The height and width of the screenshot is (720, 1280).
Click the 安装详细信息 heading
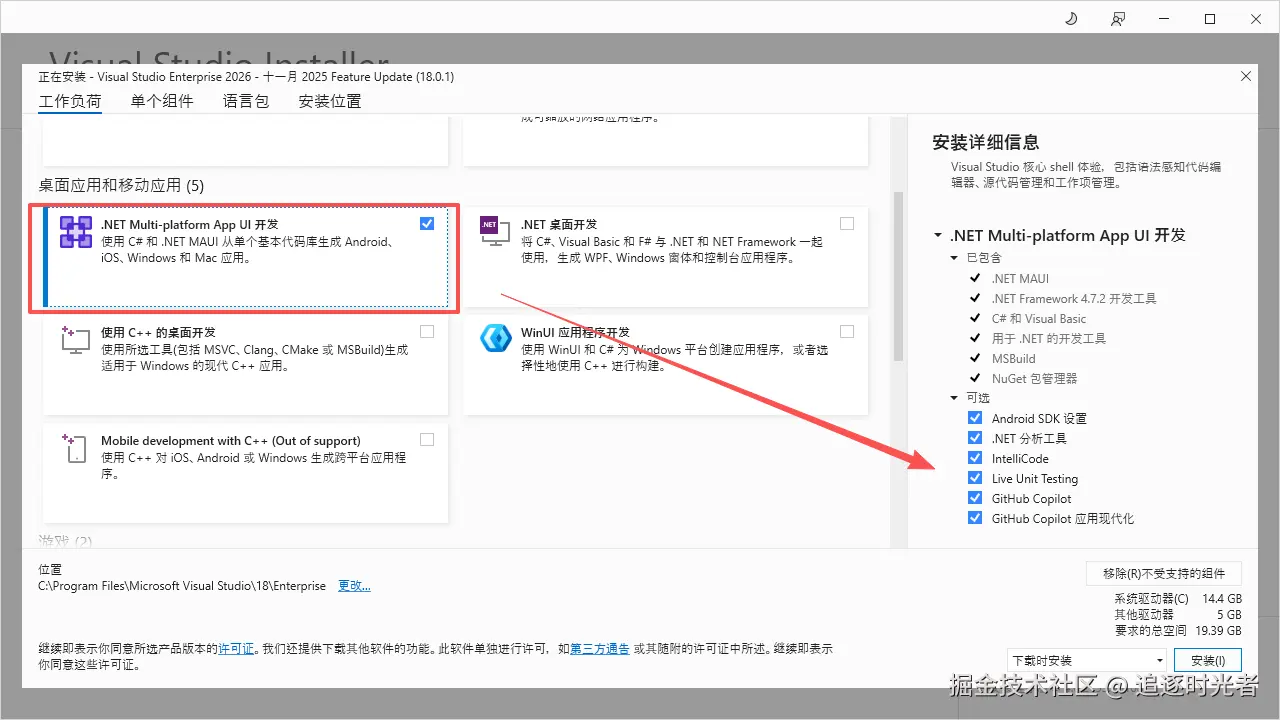[x=985, y=142]
